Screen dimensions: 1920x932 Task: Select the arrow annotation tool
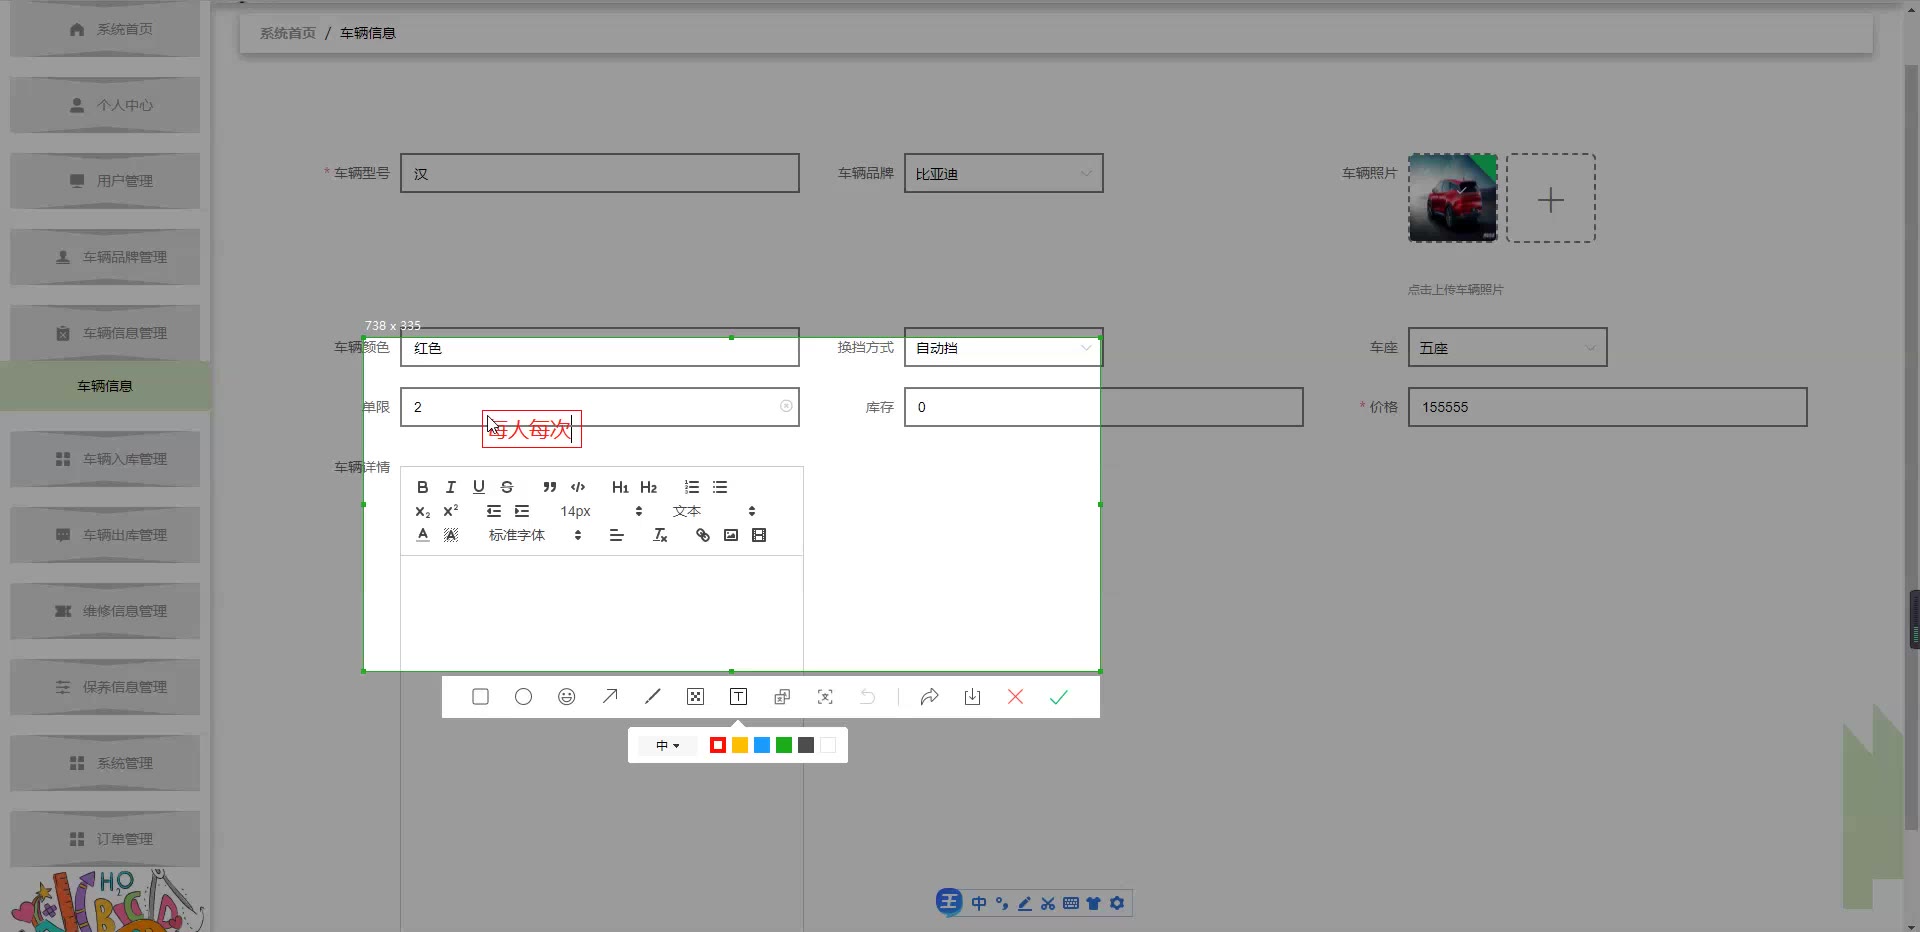pyautogui.click(x=610, y=697)
